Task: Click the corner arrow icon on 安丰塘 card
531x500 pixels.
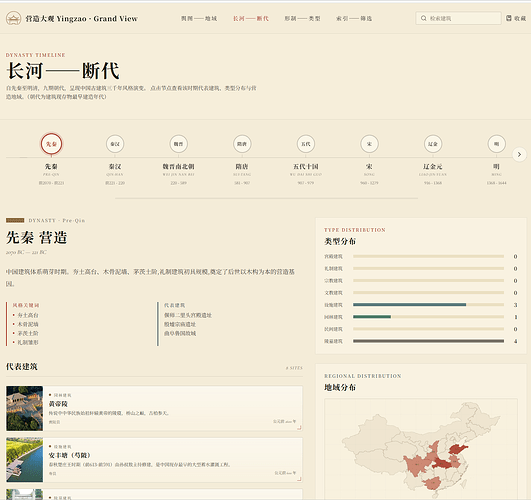Action: 299,479
